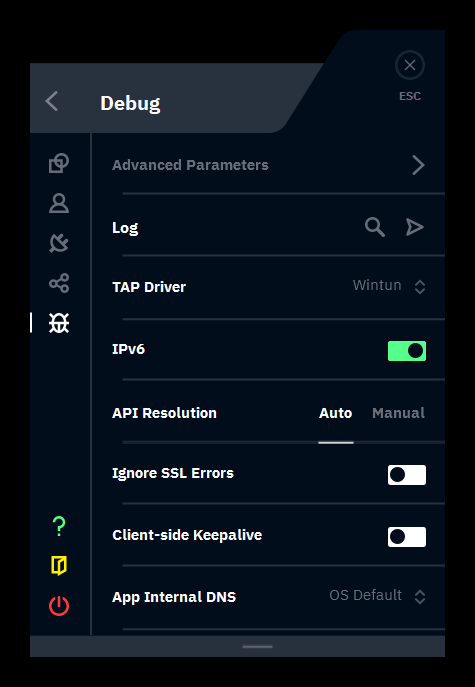Select the Debug bug icon in sidebar
The width and height of the screenshot is (475, 687).
[59, 323]
